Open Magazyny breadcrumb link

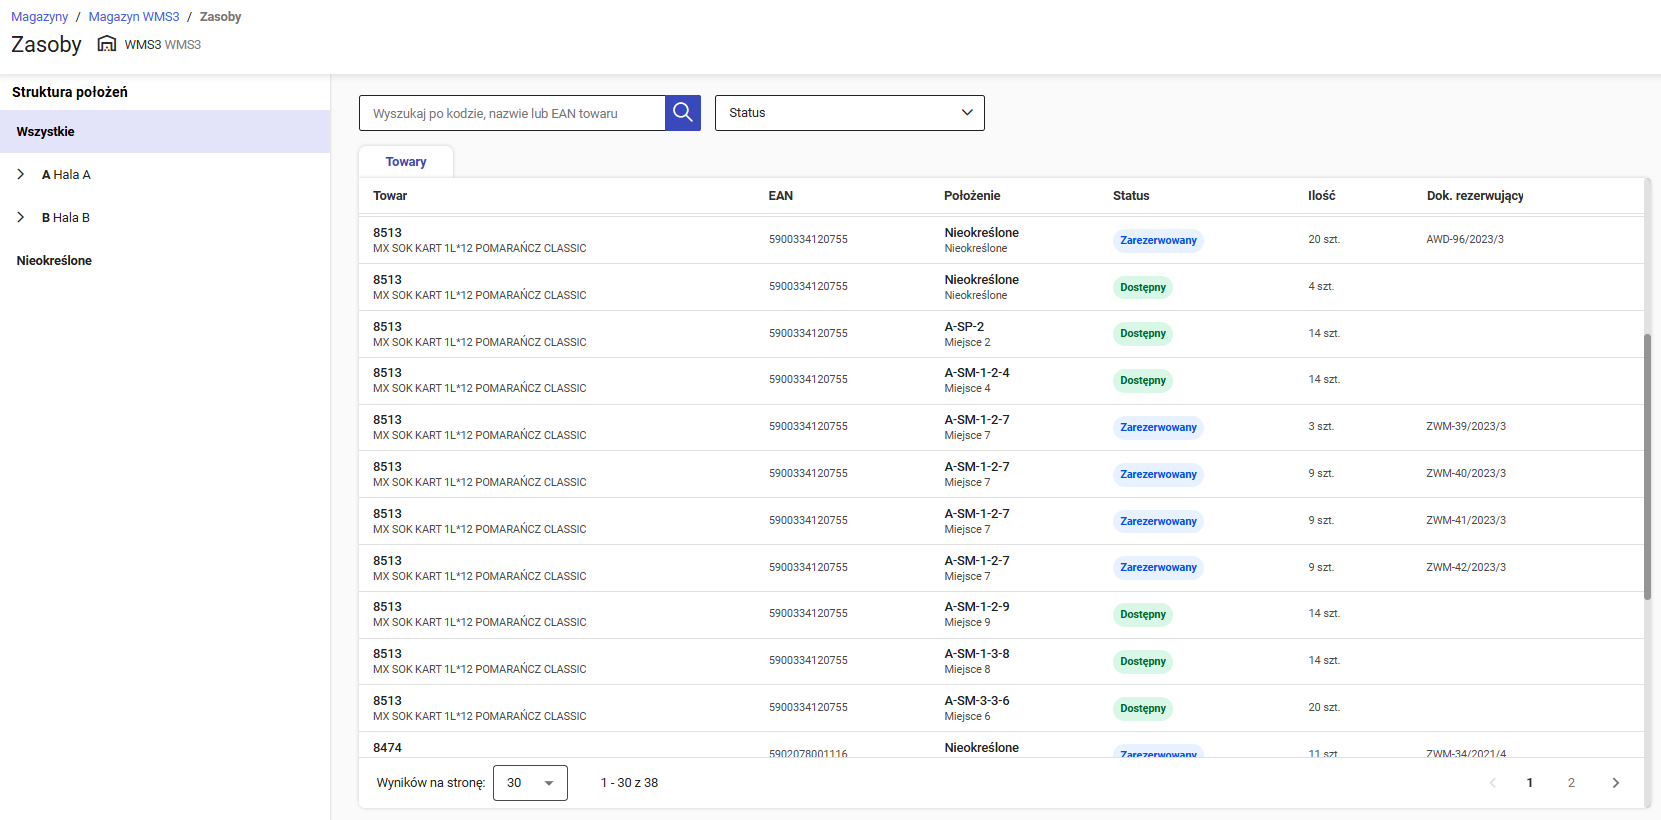[40, 17]
